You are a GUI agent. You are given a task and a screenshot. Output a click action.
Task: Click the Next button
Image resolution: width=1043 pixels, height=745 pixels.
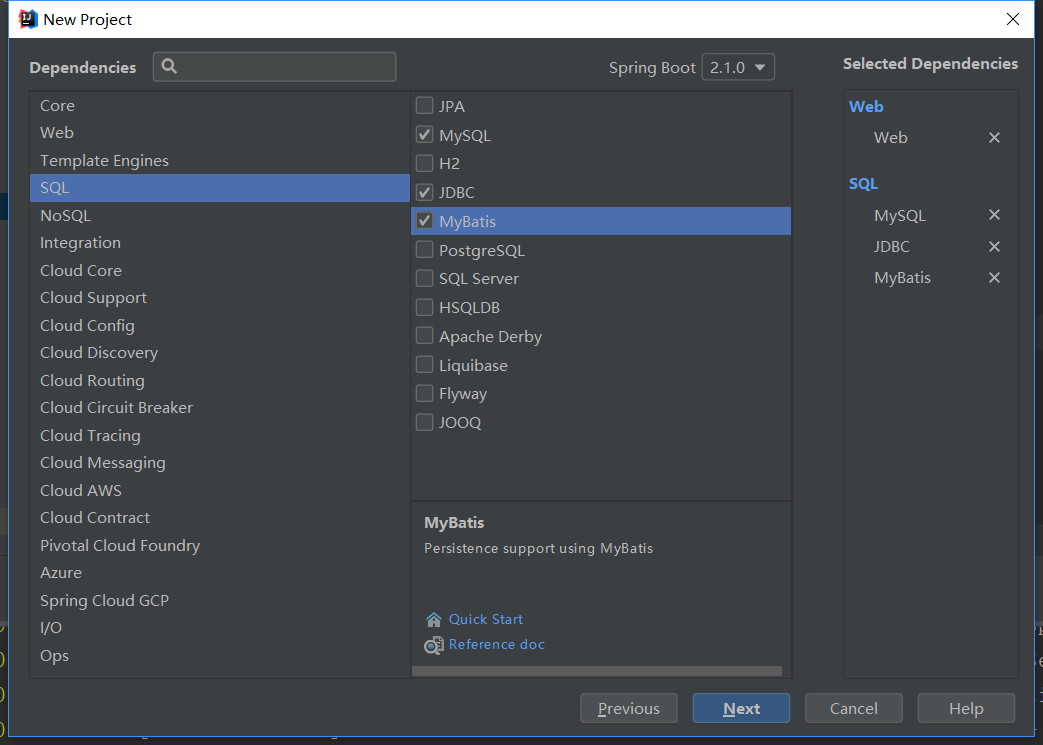[741, 708]
